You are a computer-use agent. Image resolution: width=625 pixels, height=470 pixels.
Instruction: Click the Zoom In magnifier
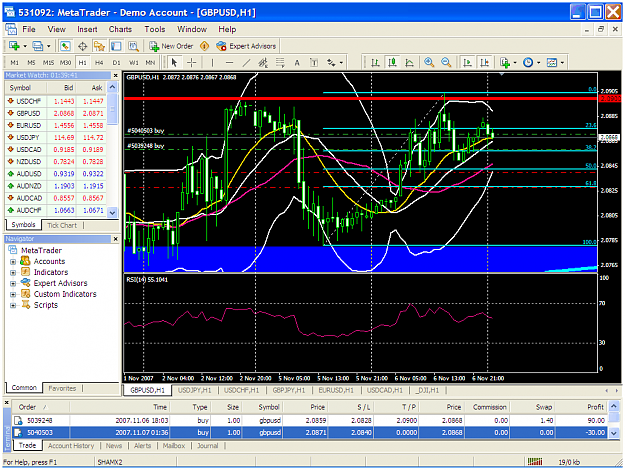click(429, 63)
